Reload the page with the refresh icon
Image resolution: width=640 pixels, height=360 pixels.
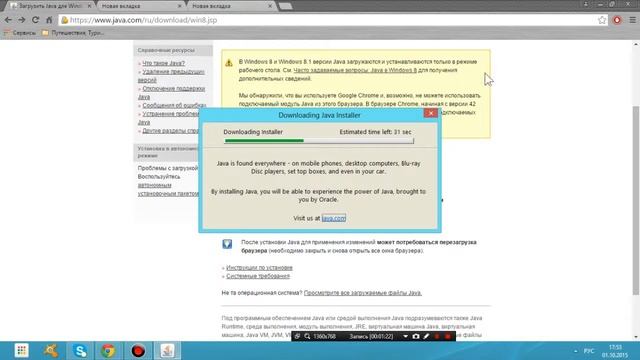(x=36, y=20)
